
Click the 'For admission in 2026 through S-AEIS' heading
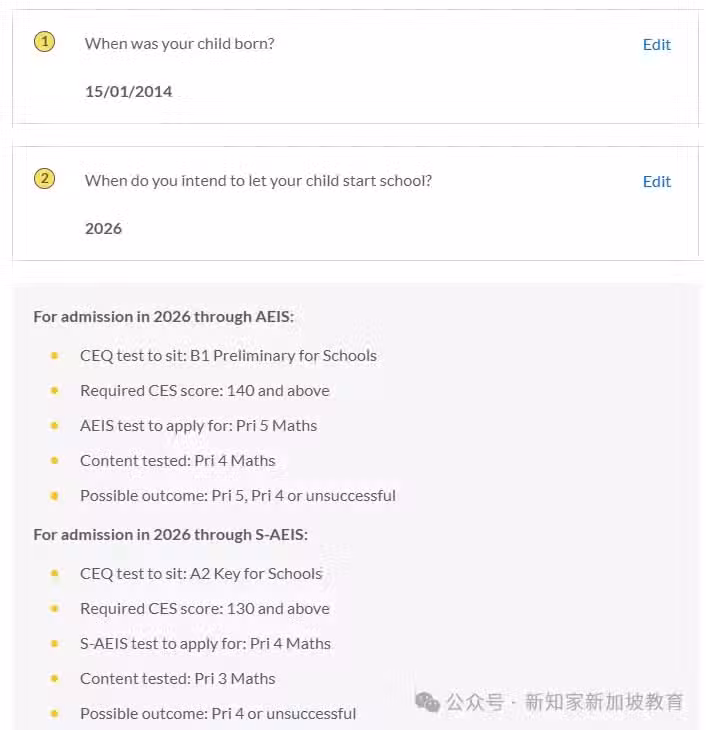tap(170, 534)
